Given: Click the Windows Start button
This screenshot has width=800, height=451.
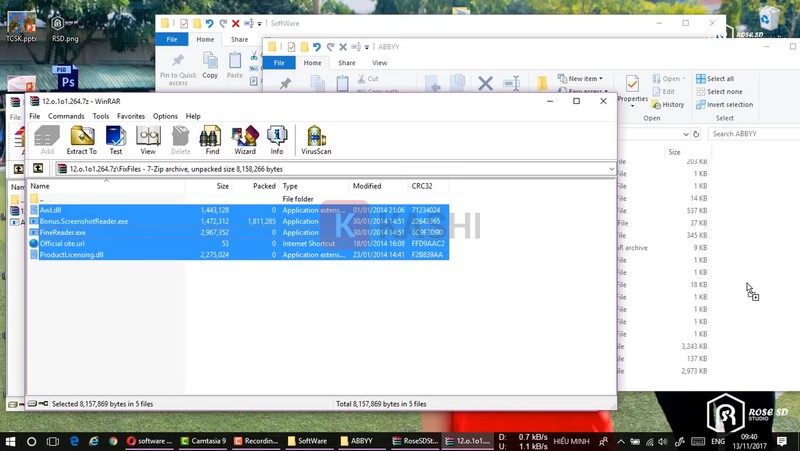Looking at the screenshot, I should (10, 441).
